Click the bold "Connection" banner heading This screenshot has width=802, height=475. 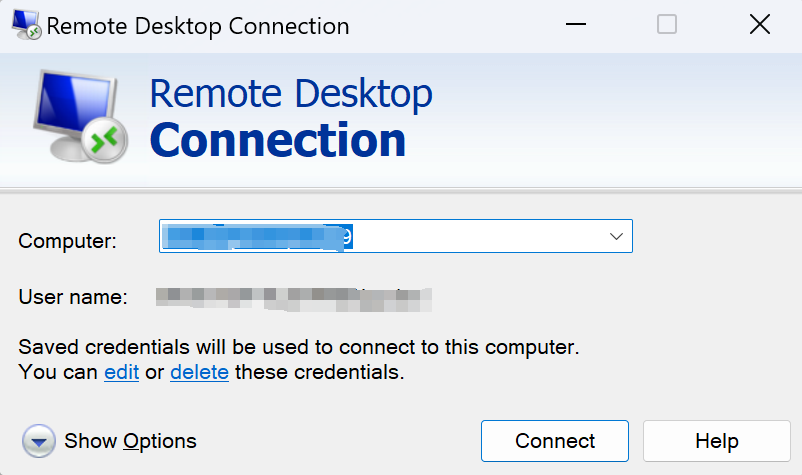pos(278,140)
